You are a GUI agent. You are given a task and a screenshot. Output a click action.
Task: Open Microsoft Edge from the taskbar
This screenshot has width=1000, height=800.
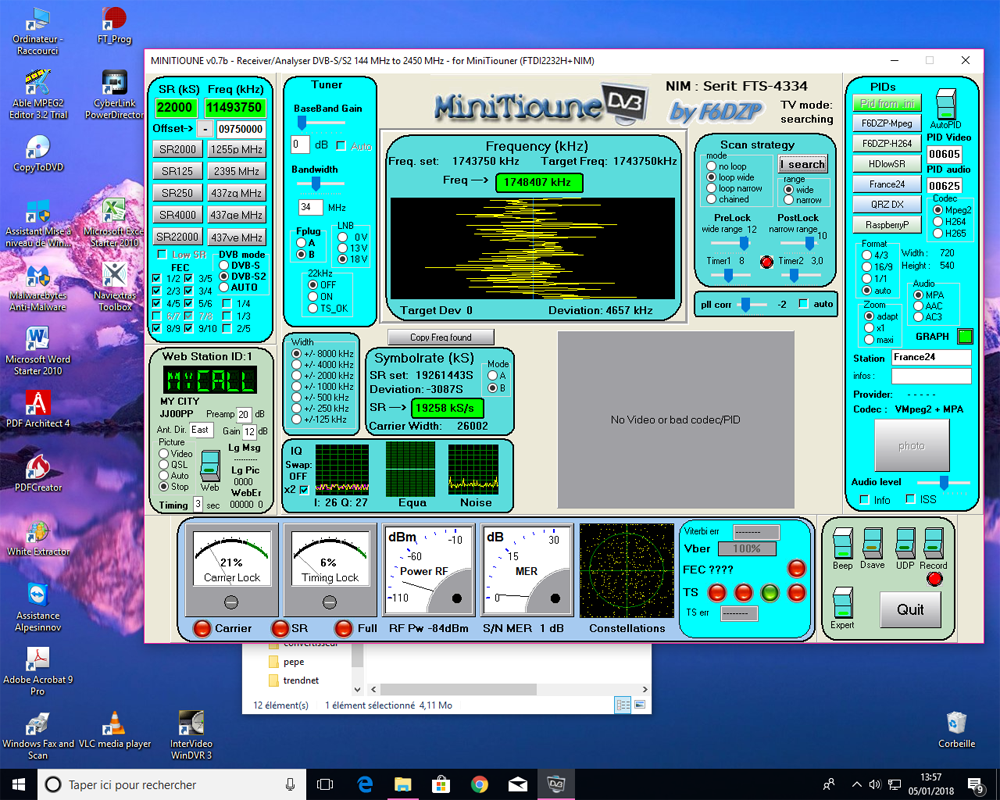coord(364,784)
